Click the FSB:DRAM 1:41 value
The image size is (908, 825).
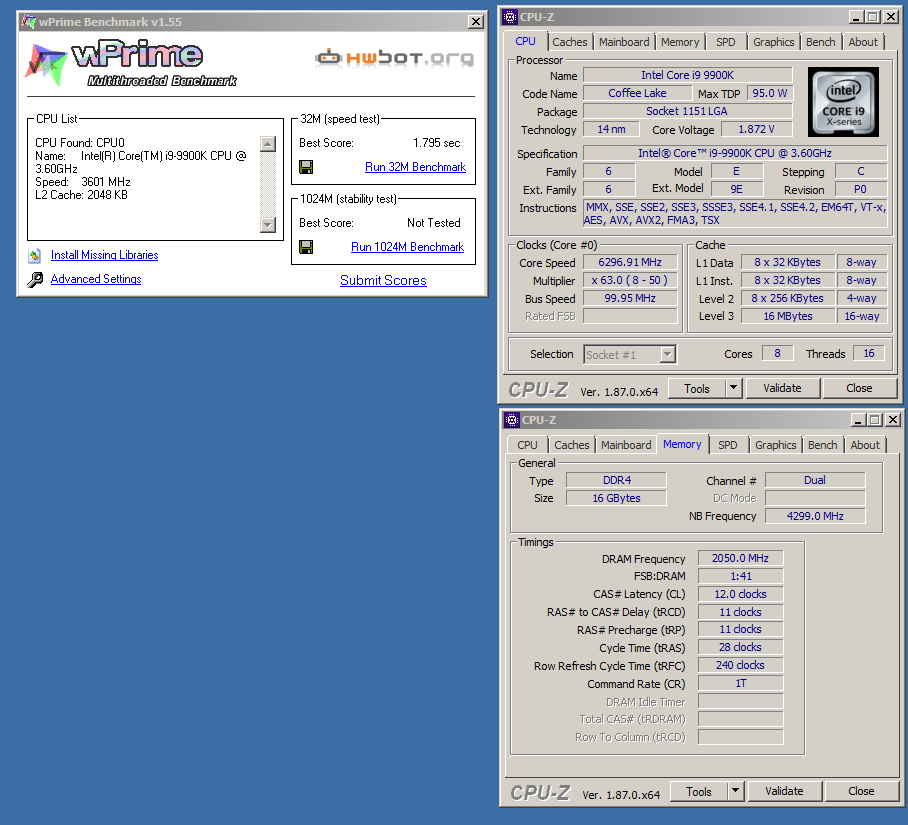click(x=740, y=576)
